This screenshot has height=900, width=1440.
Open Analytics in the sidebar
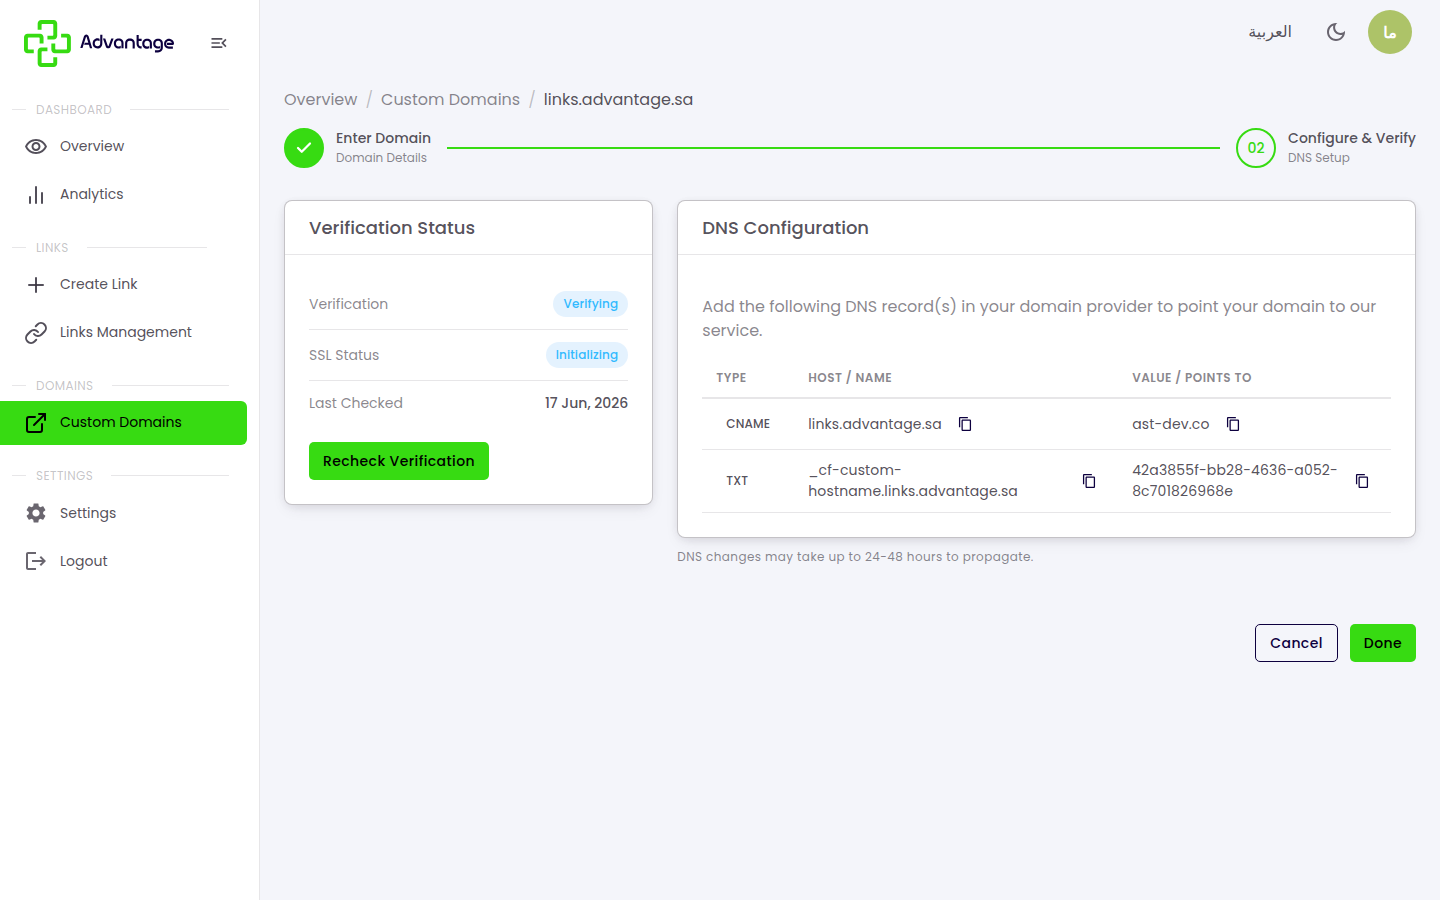pos(124,194)
